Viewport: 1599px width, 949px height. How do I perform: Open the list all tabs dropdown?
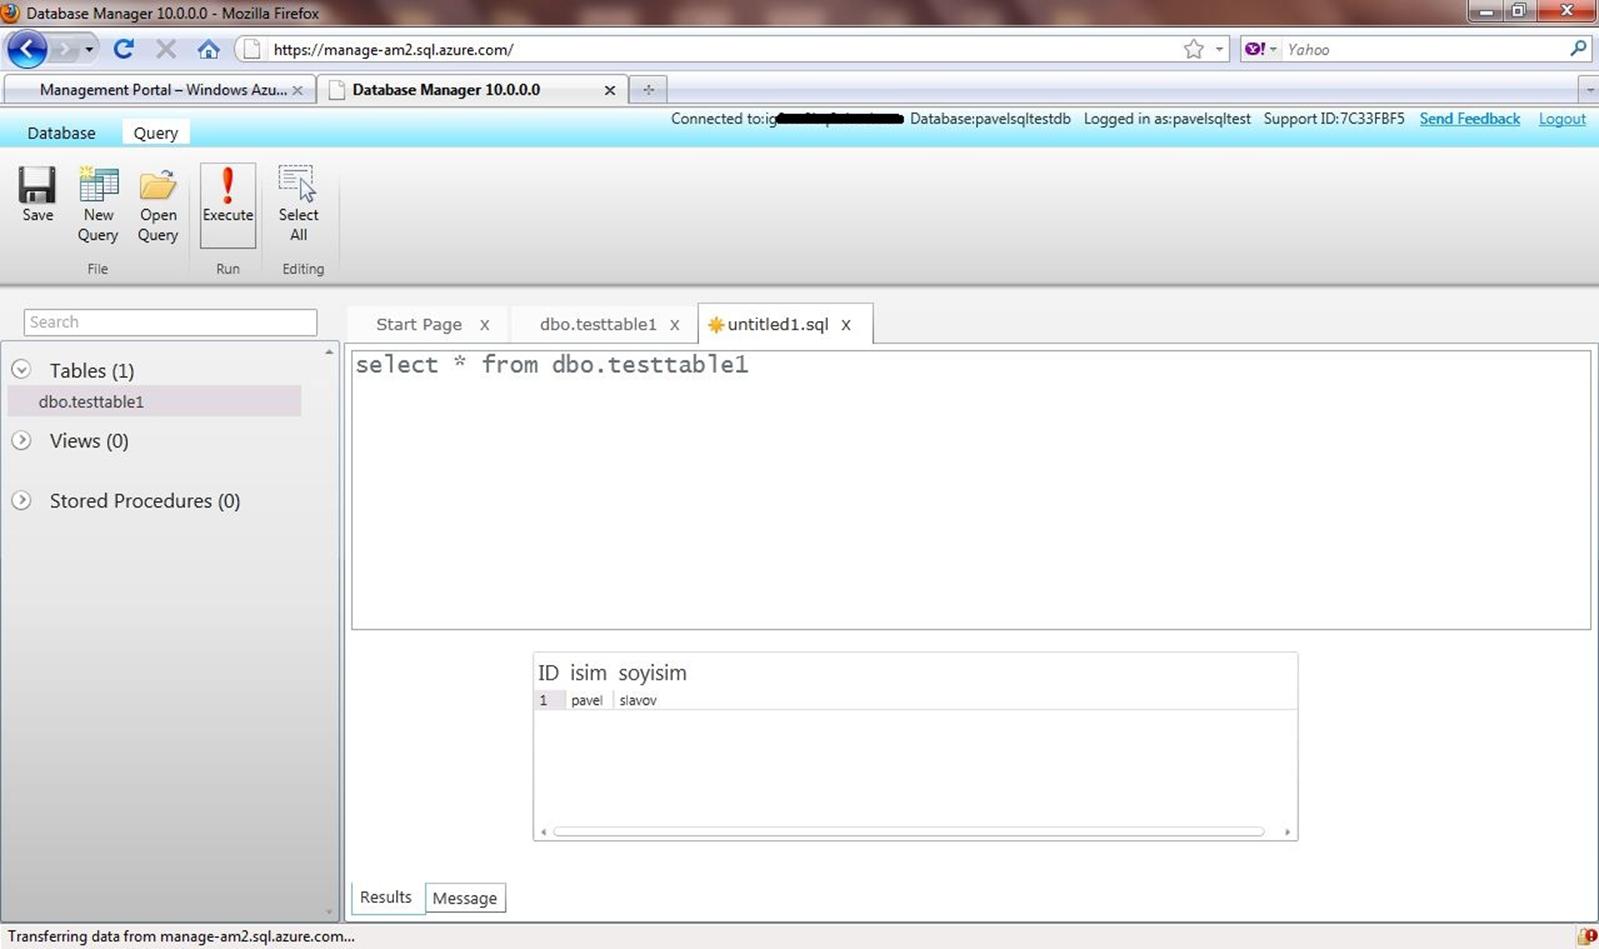tap(1589, 90)
